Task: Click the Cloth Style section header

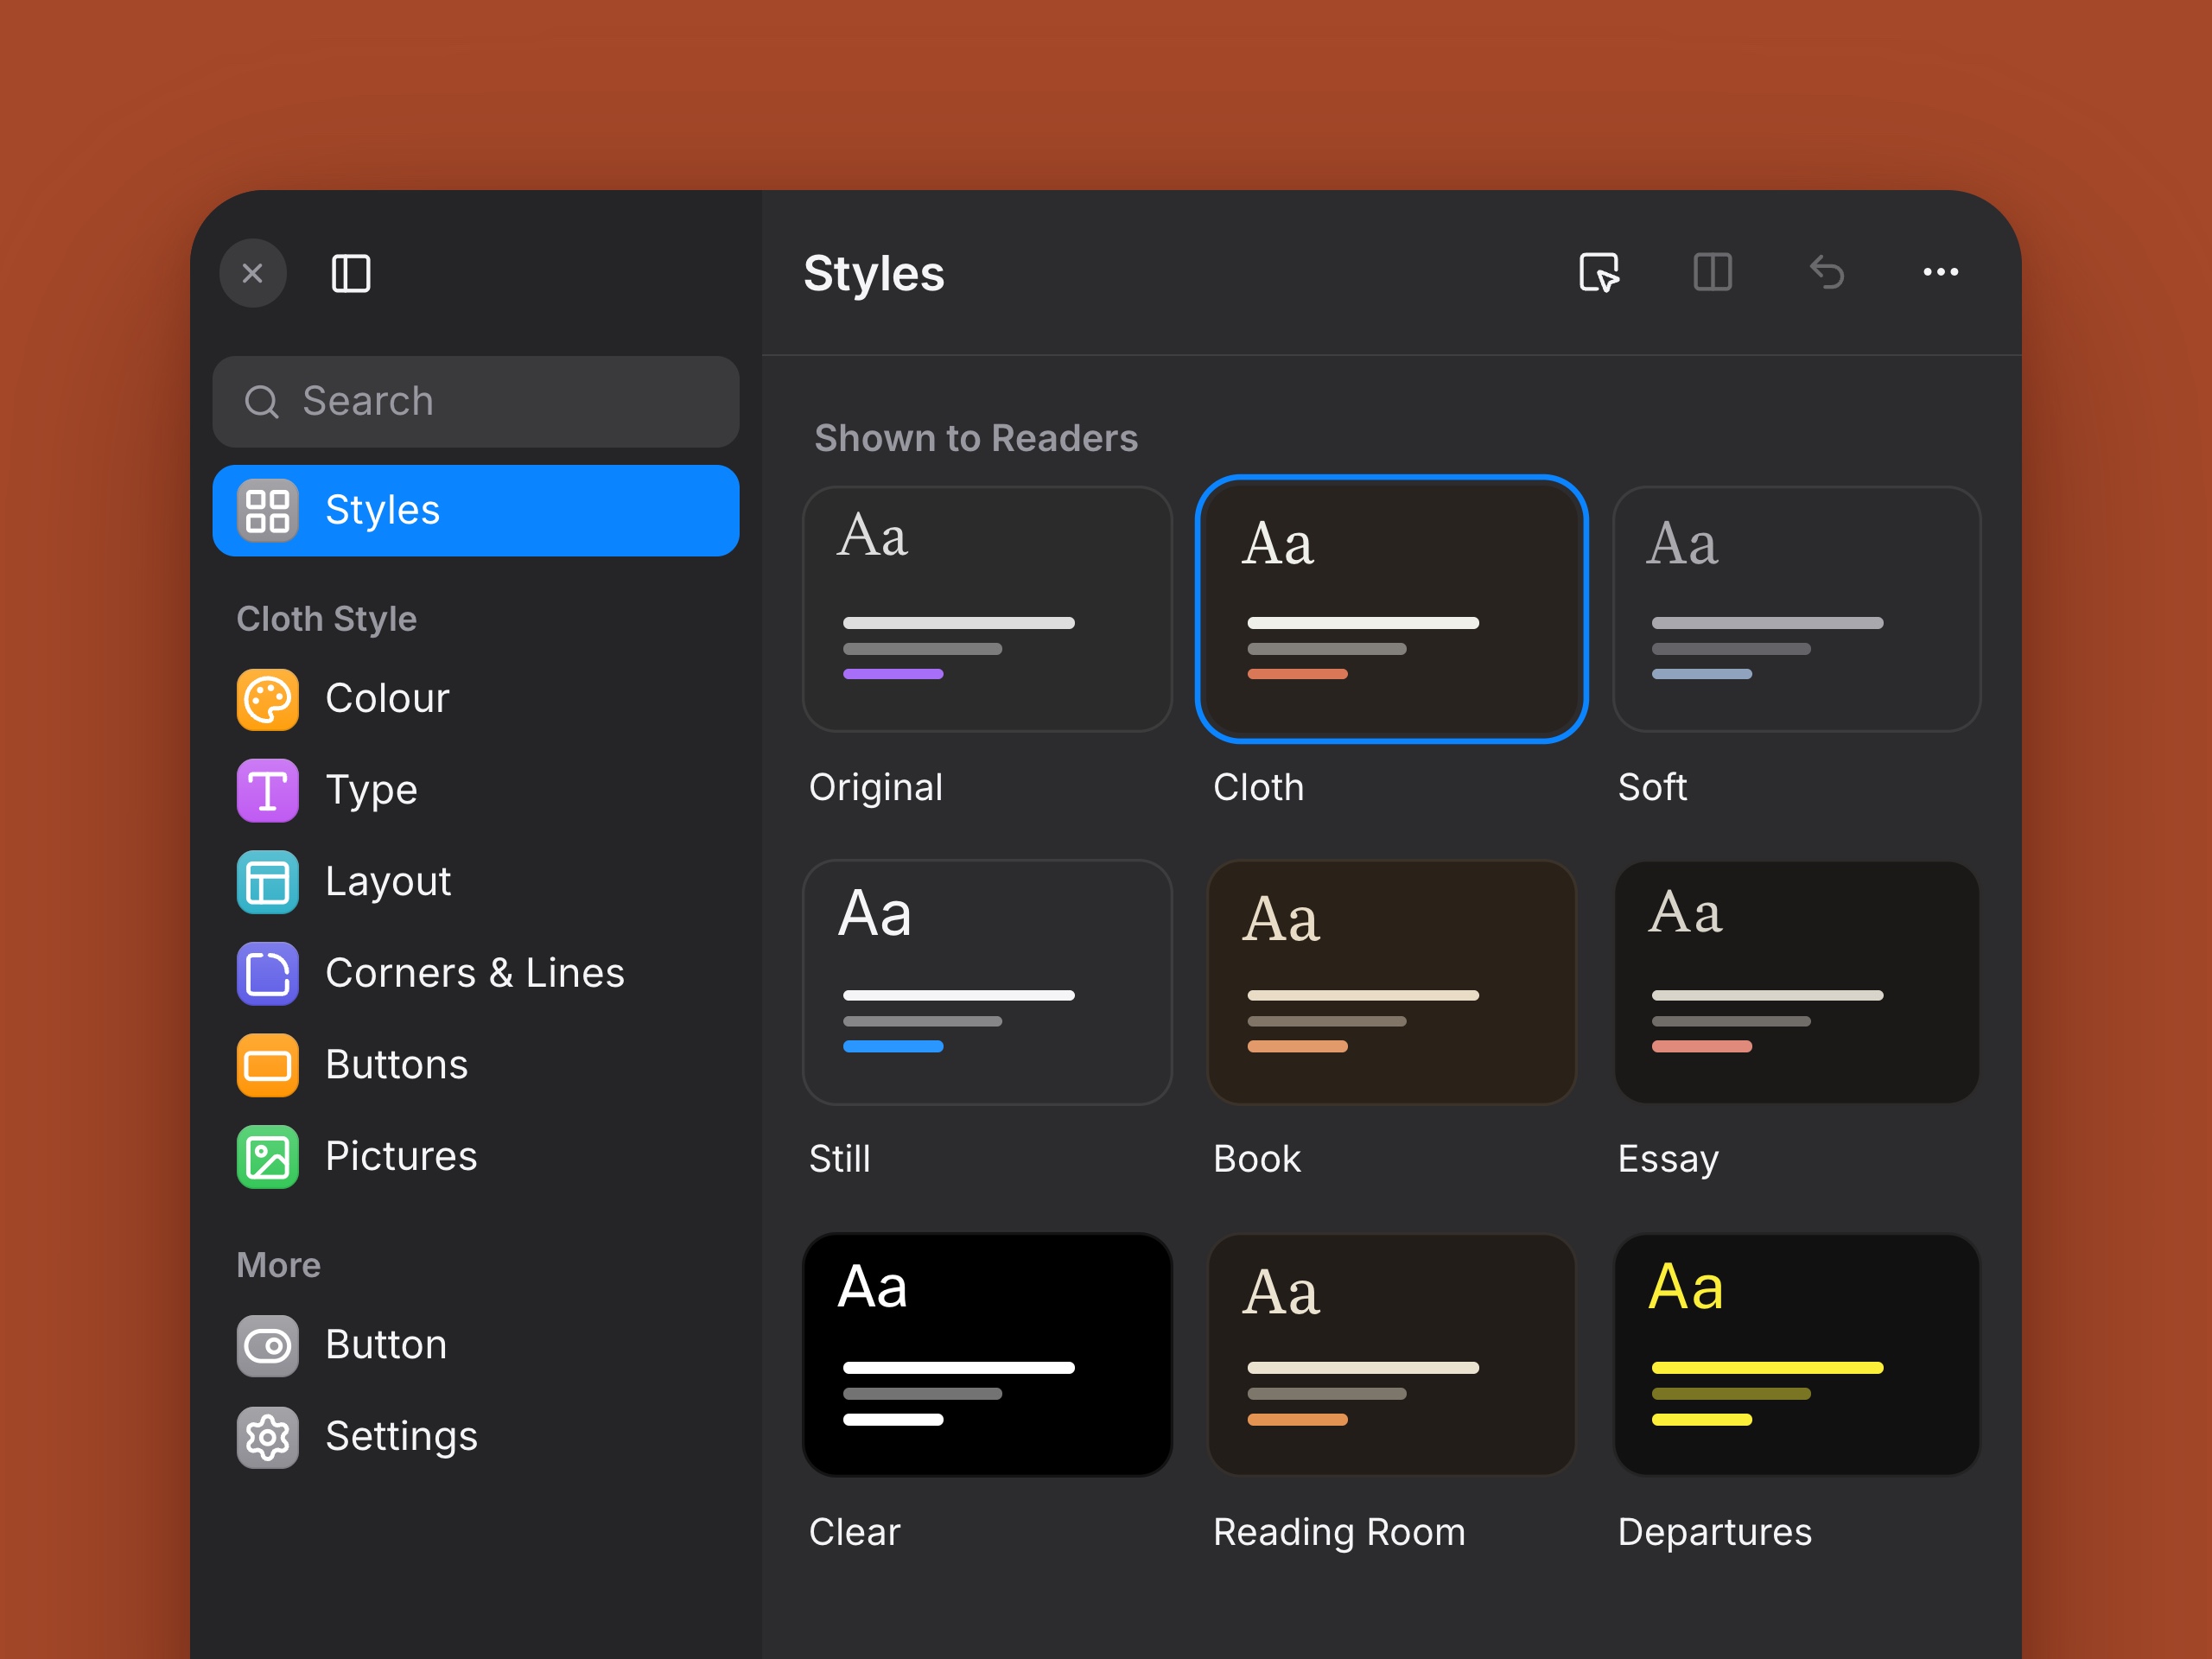Action: 327,619
